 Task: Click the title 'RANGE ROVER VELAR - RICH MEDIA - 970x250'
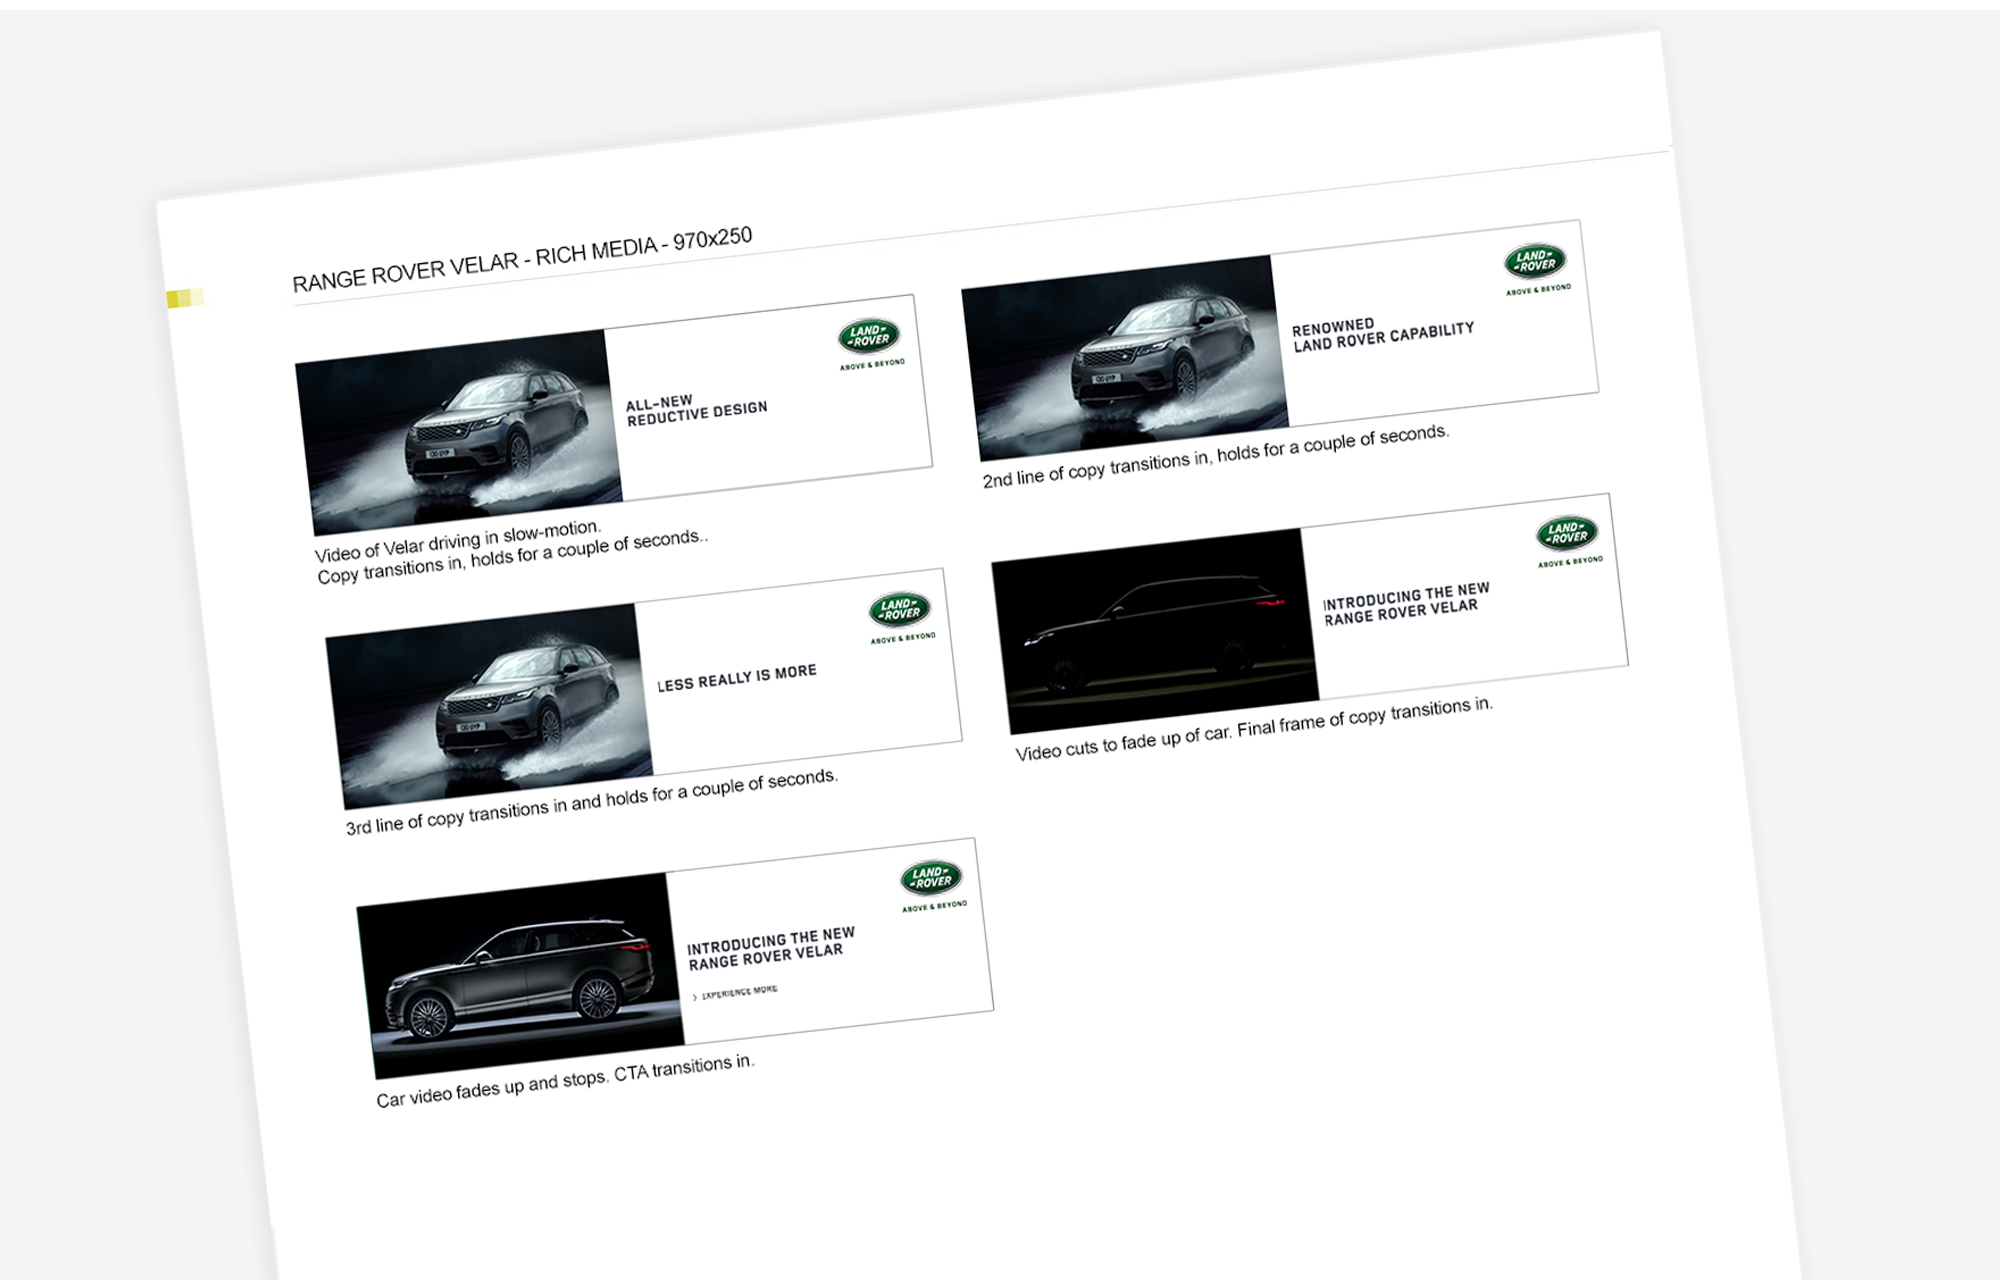[x=522, y=259]
